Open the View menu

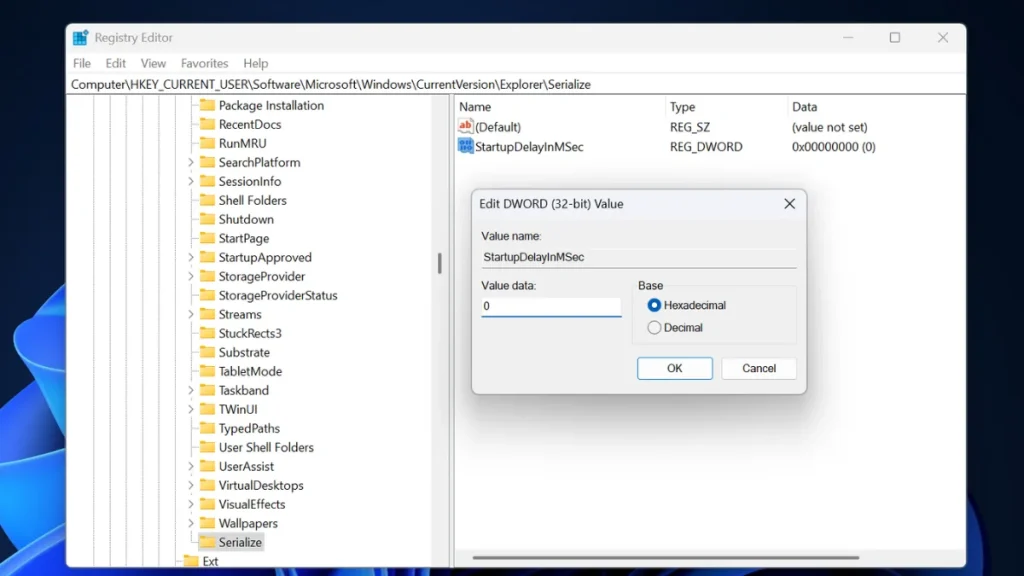pyautogui.click(x=153, y=63)
